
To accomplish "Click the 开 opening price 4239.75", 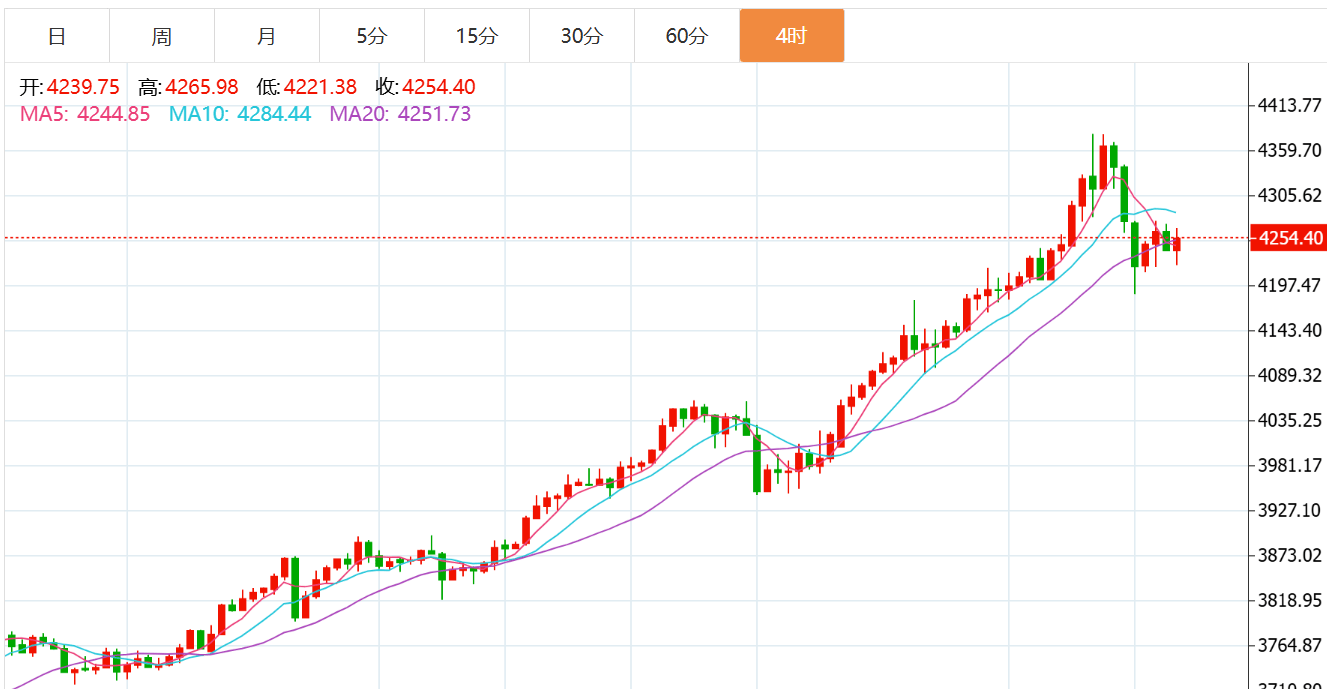I will [83, 87].
